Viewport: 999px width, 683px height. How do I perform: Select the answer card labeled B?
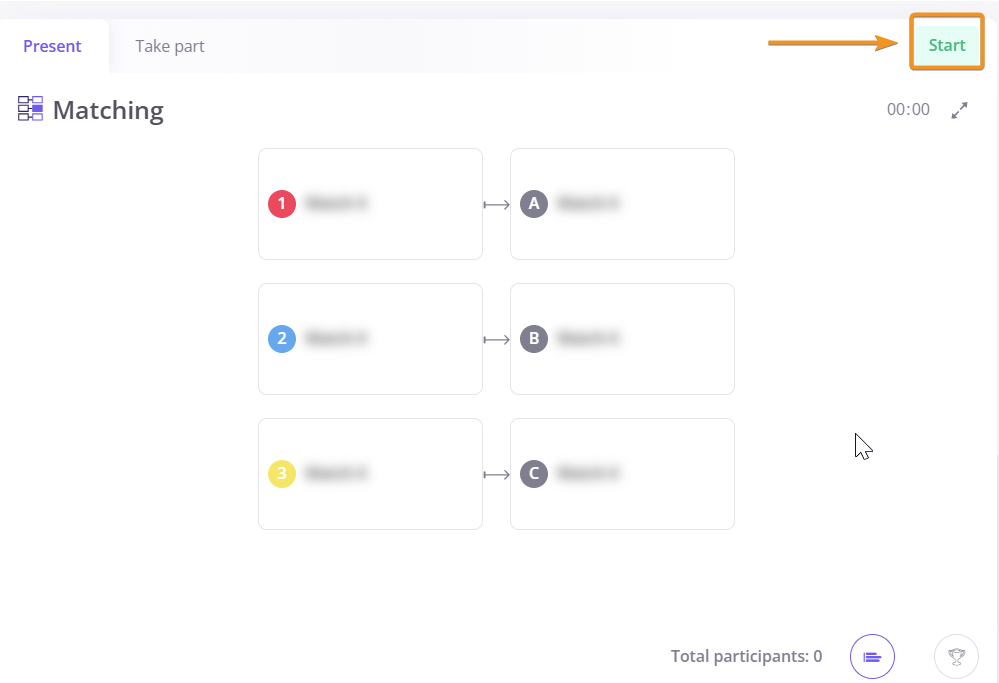point(622,339)
